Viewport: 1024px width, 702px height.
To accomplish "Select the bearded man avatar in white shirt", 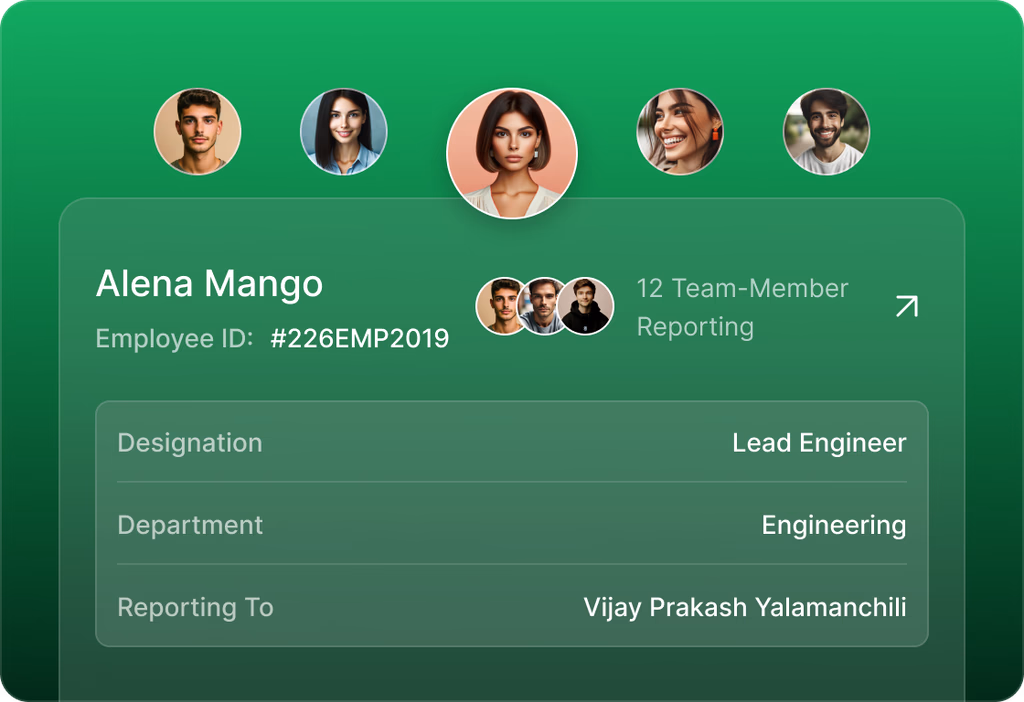I will pos(826,131).
